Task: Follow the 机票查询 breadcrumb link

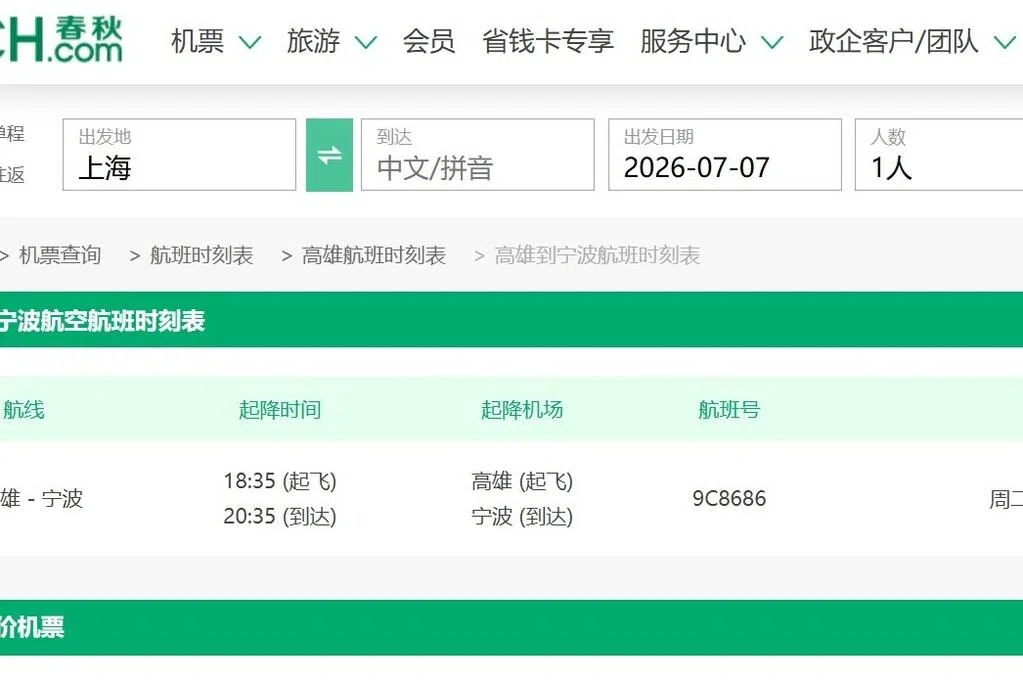Action: click(60, 255)
